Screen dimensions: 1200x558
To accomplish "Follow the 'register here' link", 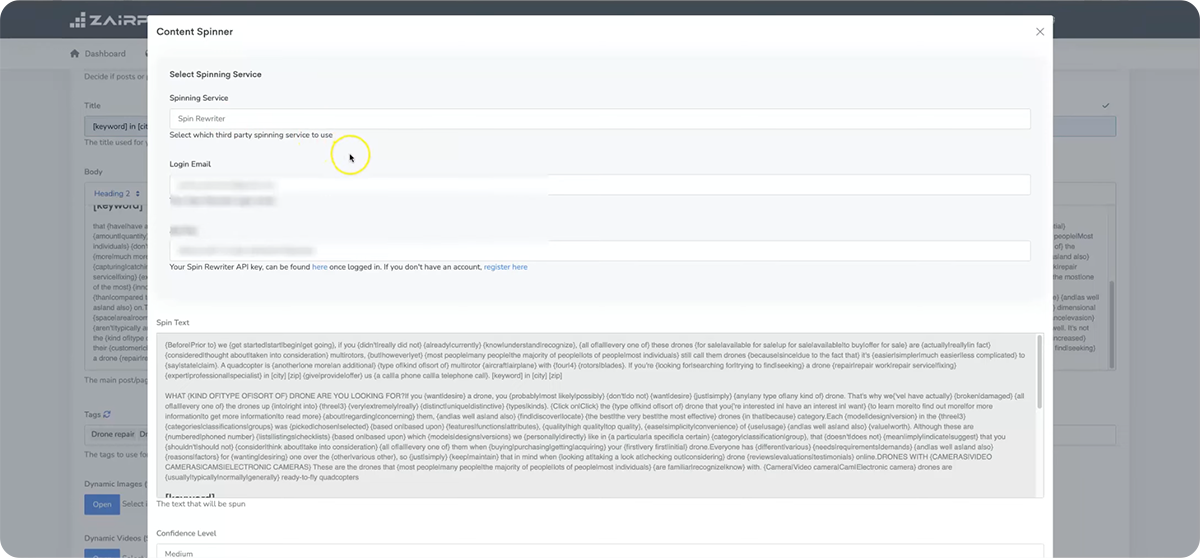I will [505, 268].
